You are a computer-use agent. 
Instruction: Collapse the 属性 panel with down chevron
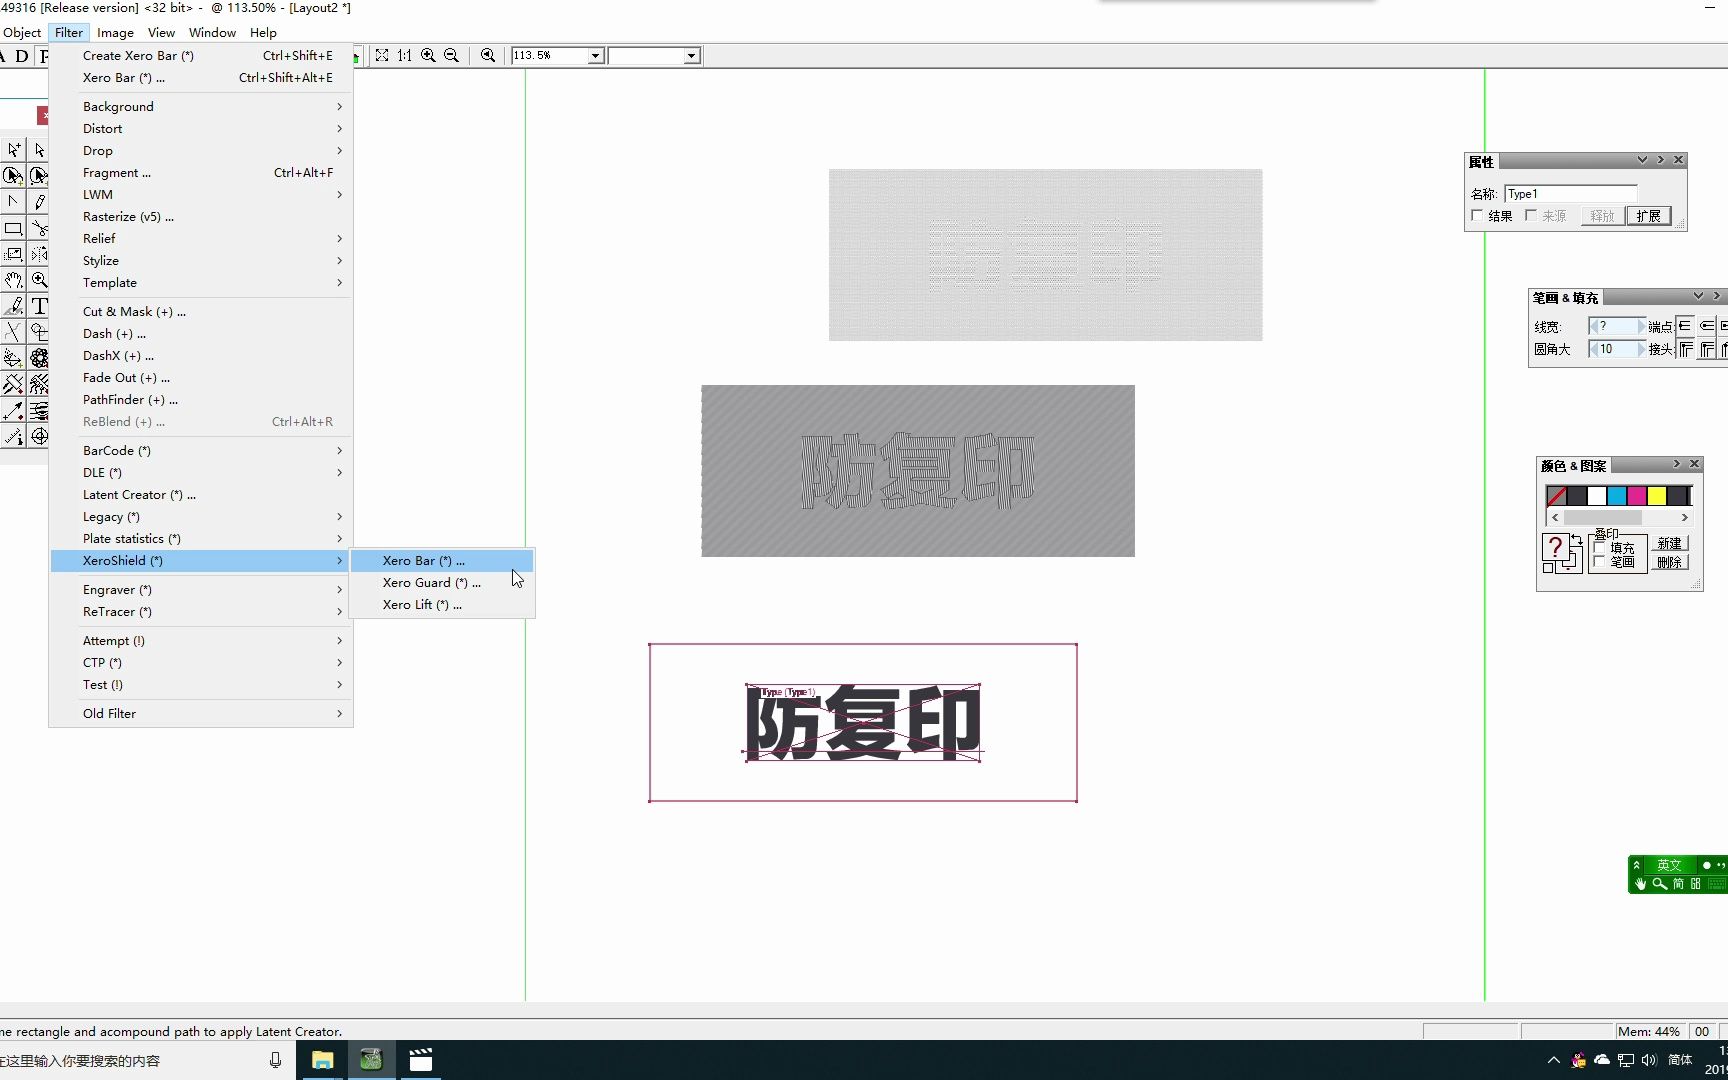[x=1642, y=160]
